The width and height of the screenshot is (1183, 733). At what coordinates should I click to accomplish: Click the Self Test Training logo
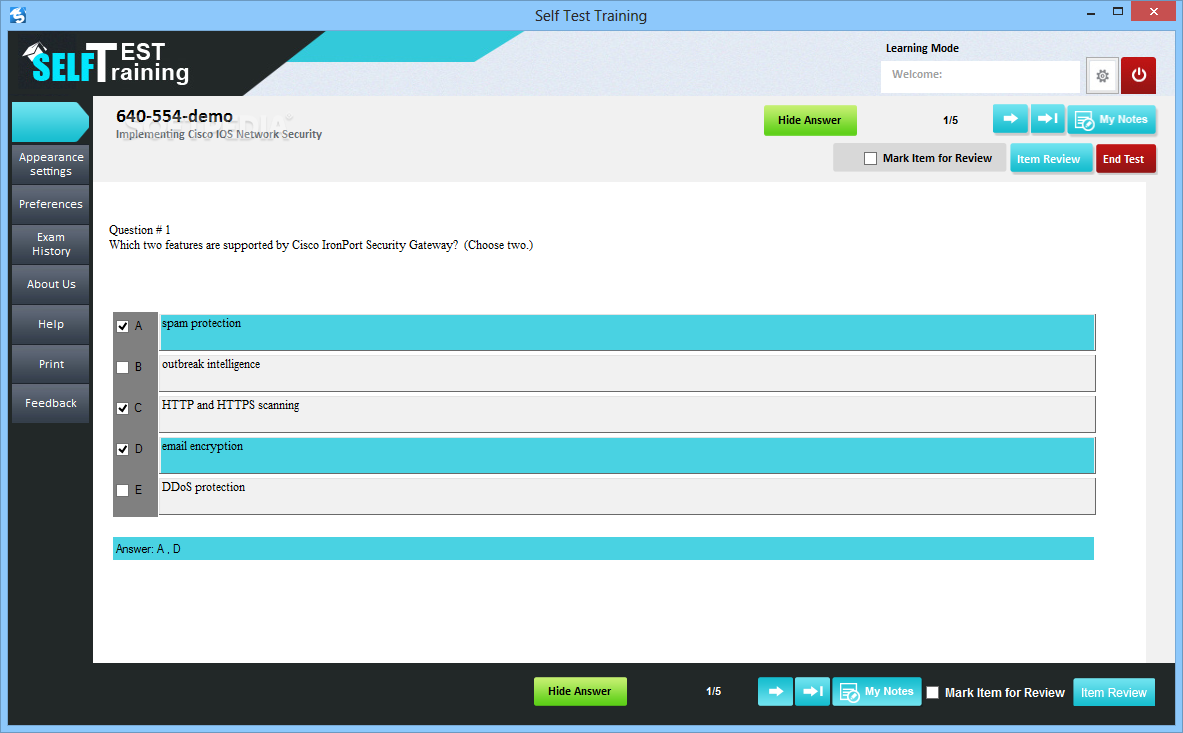coord(106,63)
